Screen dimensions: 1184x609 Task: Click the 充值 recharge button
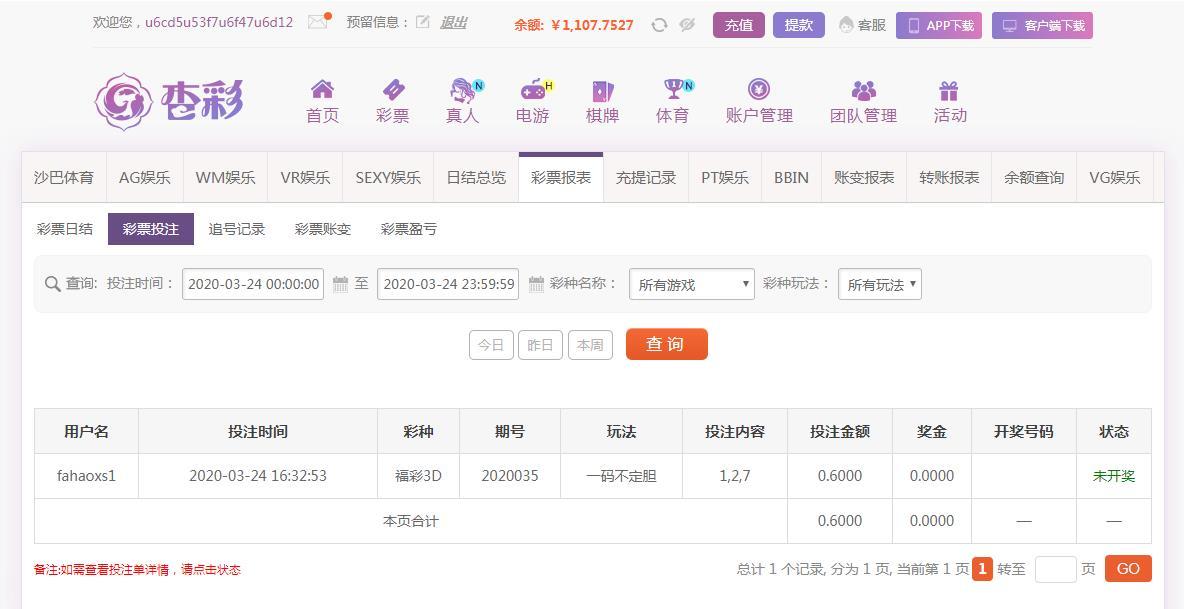(x=738, y=25)
